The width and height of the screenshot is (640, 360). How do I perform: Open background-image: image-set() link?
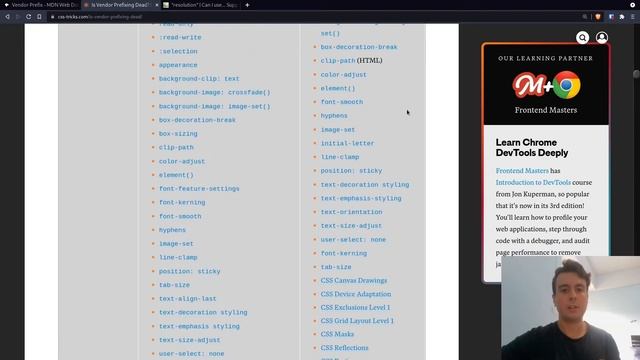coord(214,106)
